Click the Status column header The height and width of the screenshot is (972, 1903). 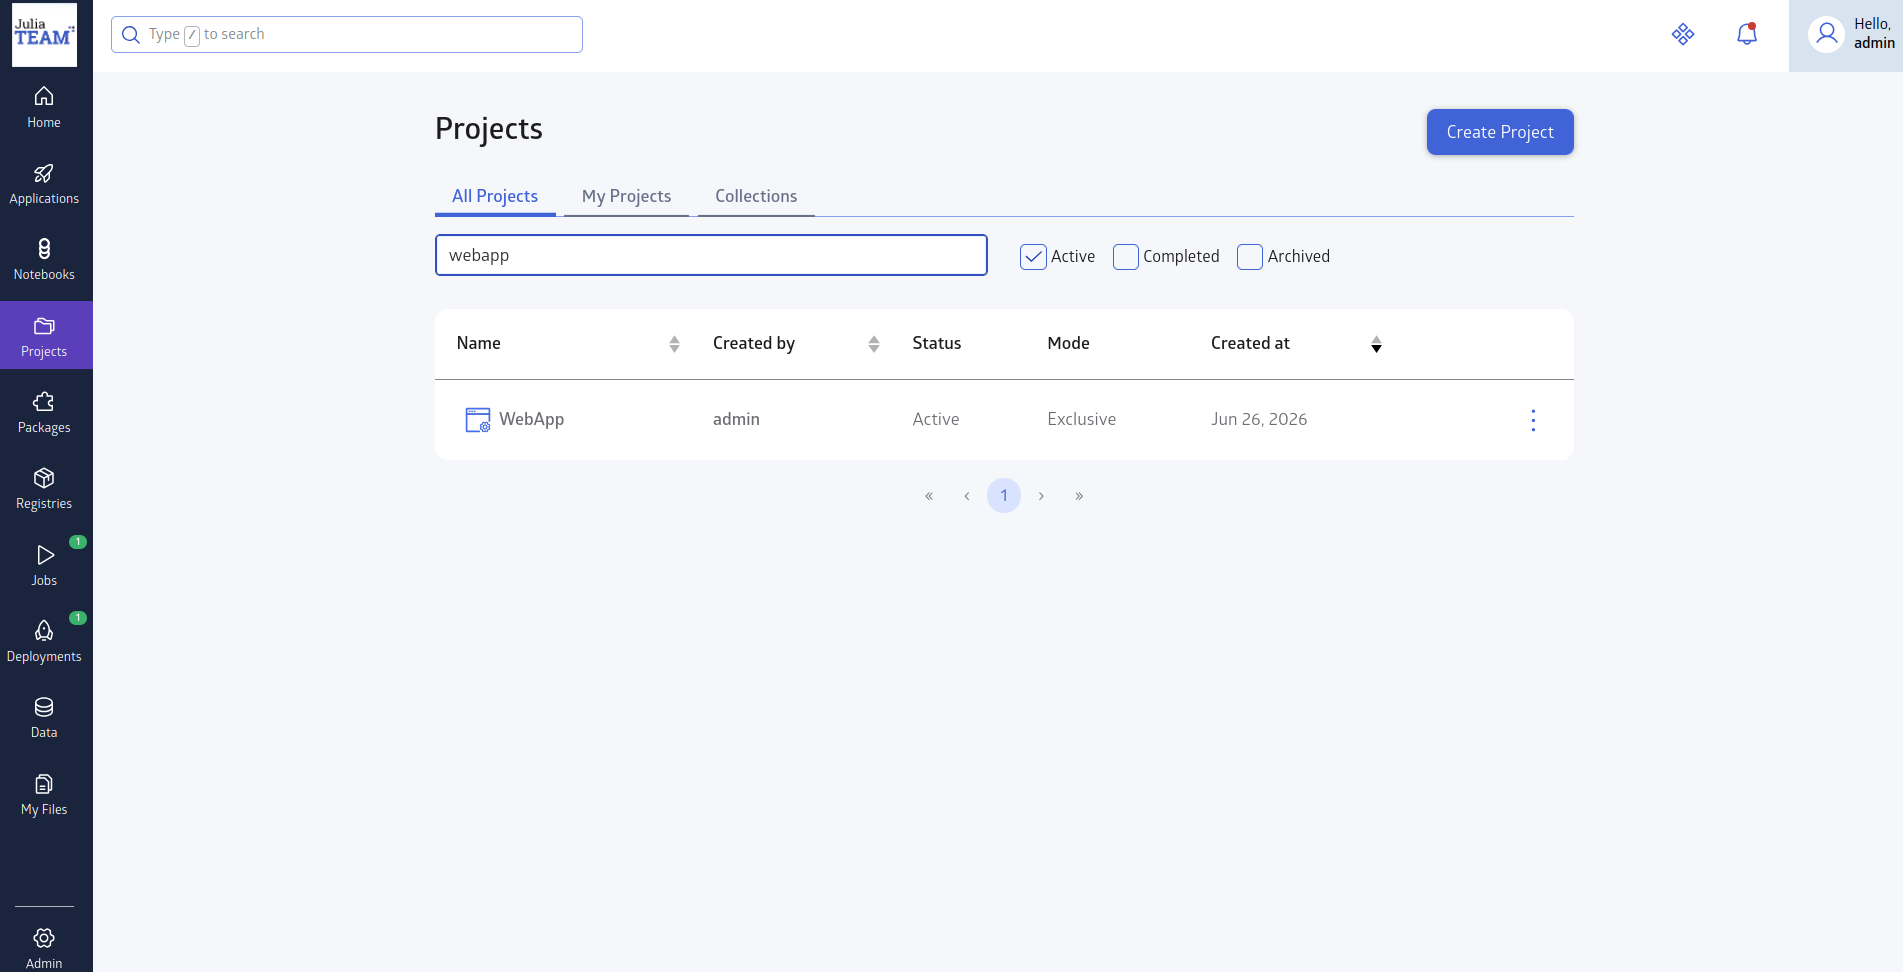(937, 343)
